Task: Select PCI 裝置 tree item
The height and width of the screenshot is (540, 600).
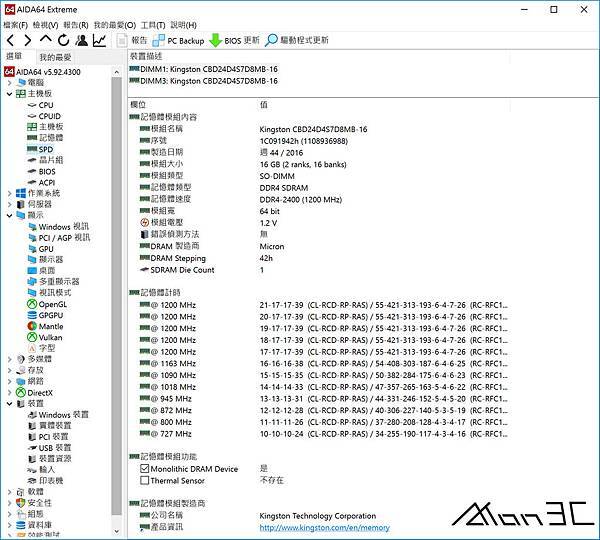Action: coord(48,436)
